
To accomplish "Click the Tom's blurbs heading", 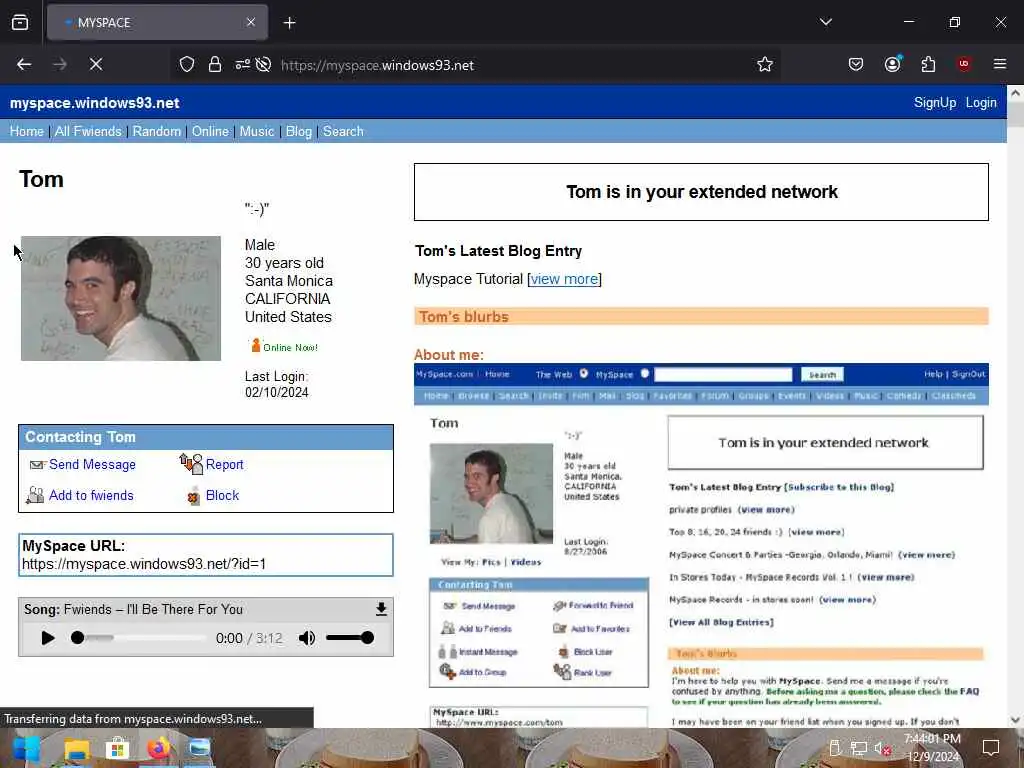I will click(x=464, y=317).
